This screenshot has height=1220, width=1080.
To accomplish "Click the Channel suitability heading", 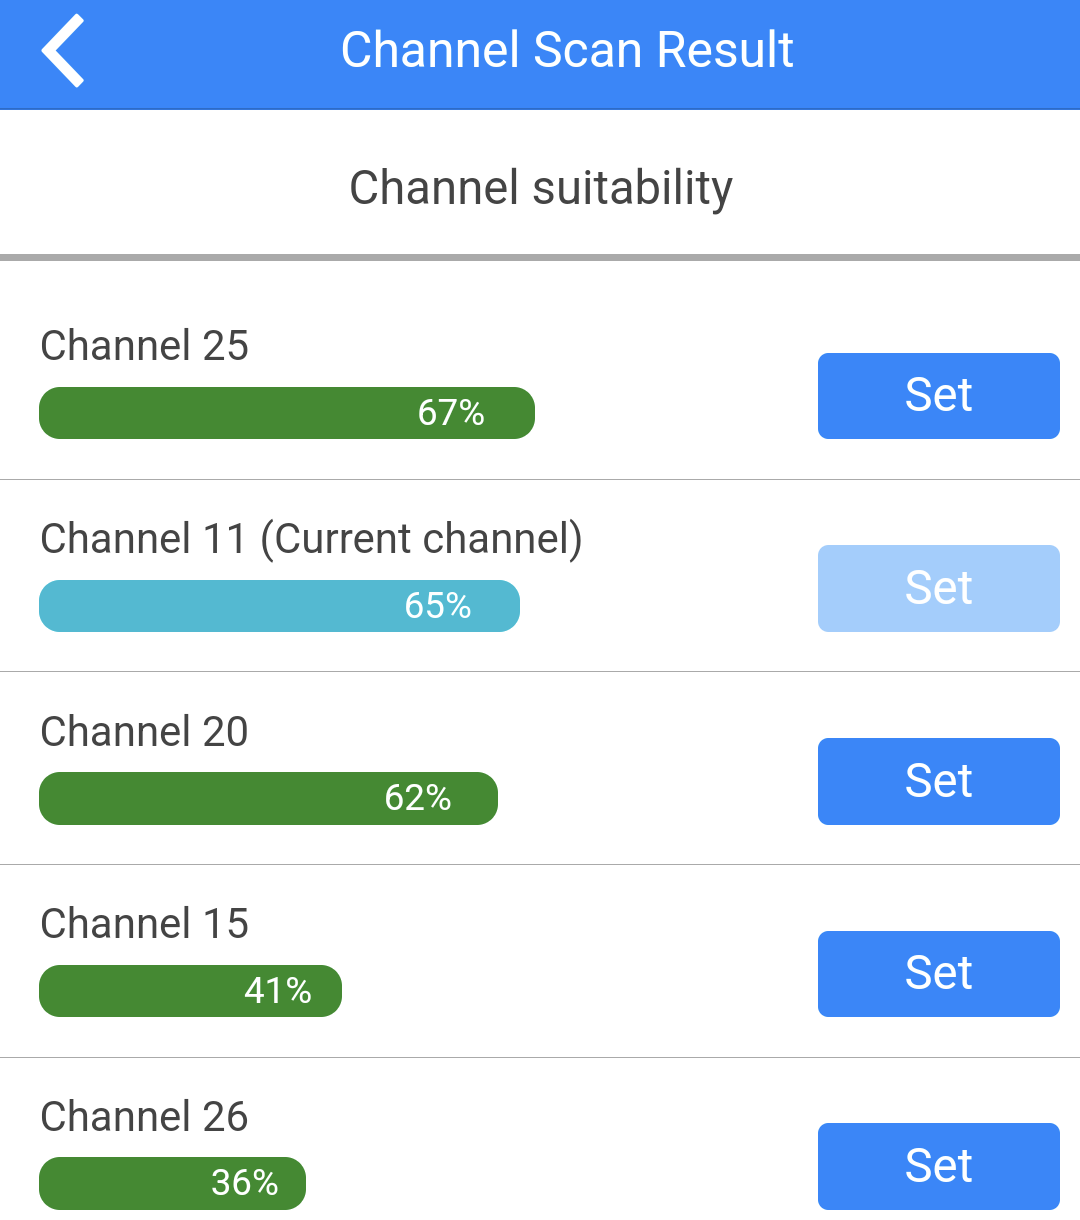I will pyautogui.click(x=540, y=188).
